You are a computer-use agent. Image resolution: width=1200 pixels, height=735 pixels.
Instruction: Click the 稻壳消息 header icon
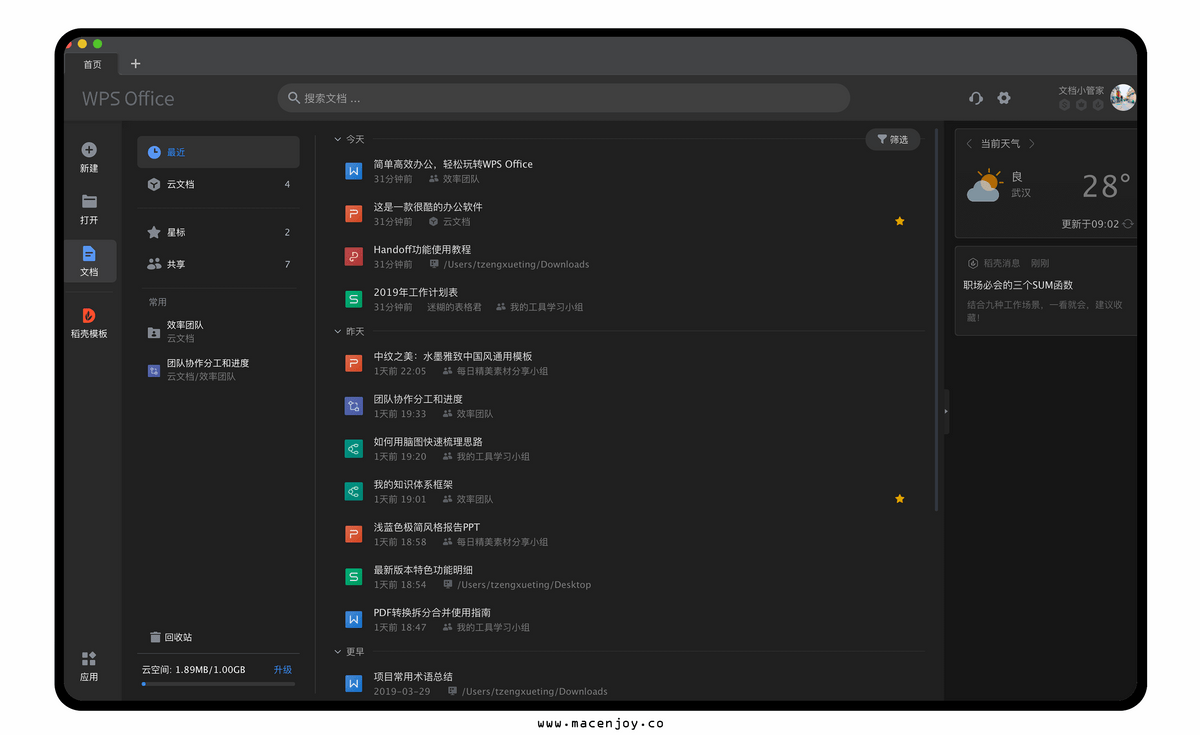973,263
